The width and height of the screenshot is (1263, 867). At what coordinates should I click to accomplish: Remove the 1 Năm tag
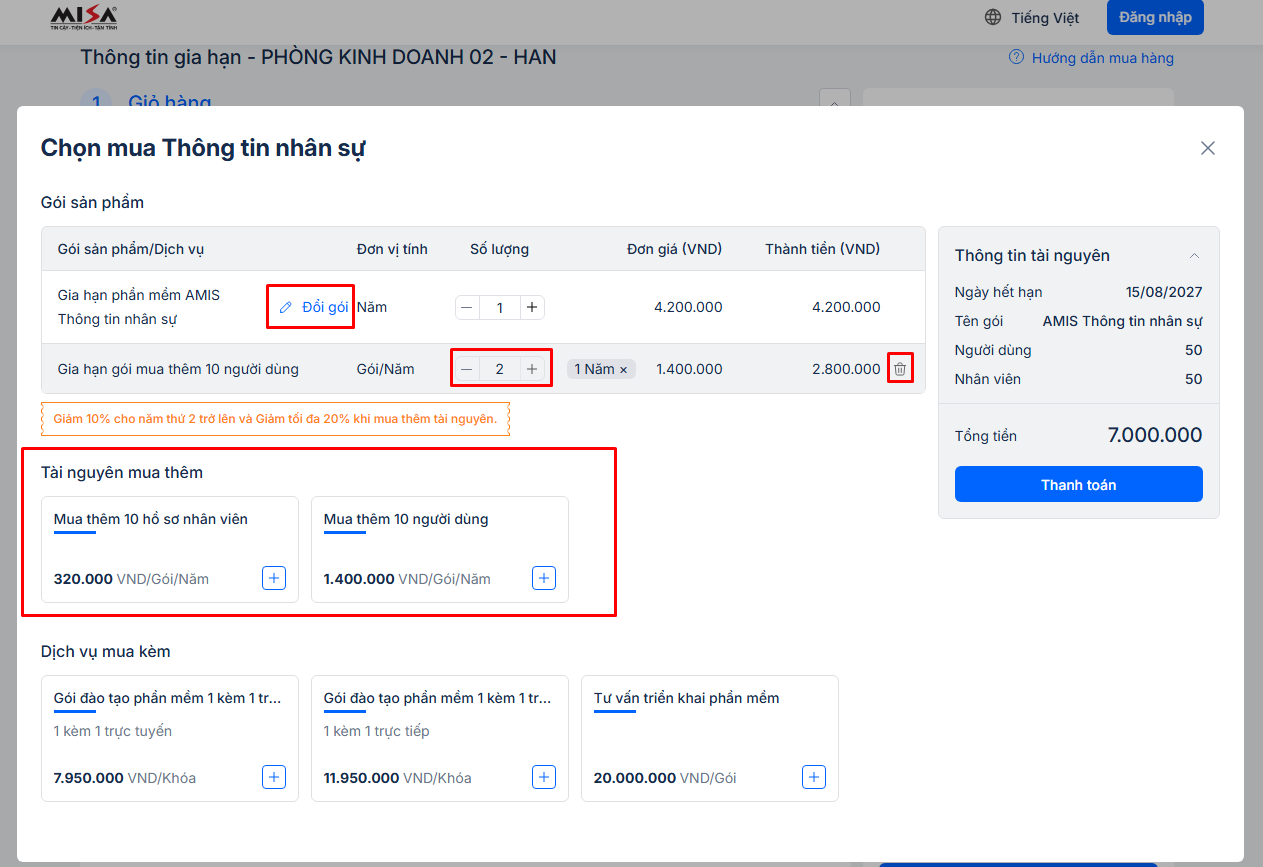pos(623,370)
